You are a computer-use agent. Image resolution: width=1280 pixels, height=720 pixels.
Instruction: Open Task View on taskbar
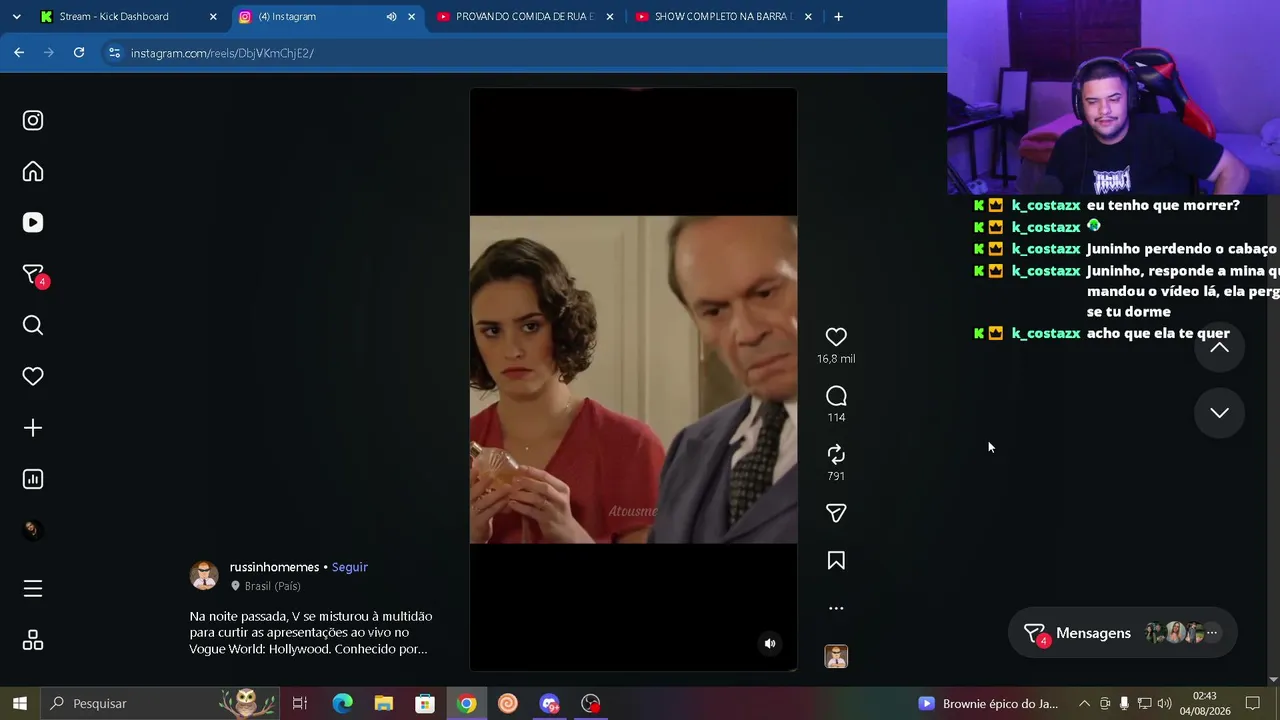click(x=299, y=703)
